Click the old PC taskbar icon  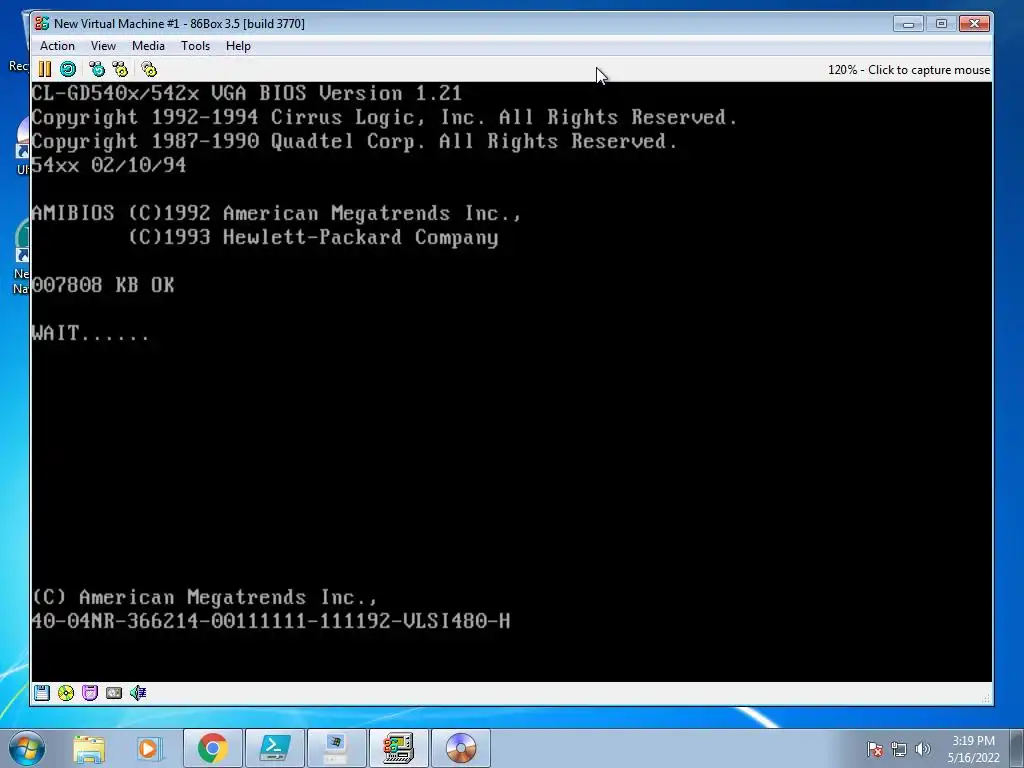336,748
